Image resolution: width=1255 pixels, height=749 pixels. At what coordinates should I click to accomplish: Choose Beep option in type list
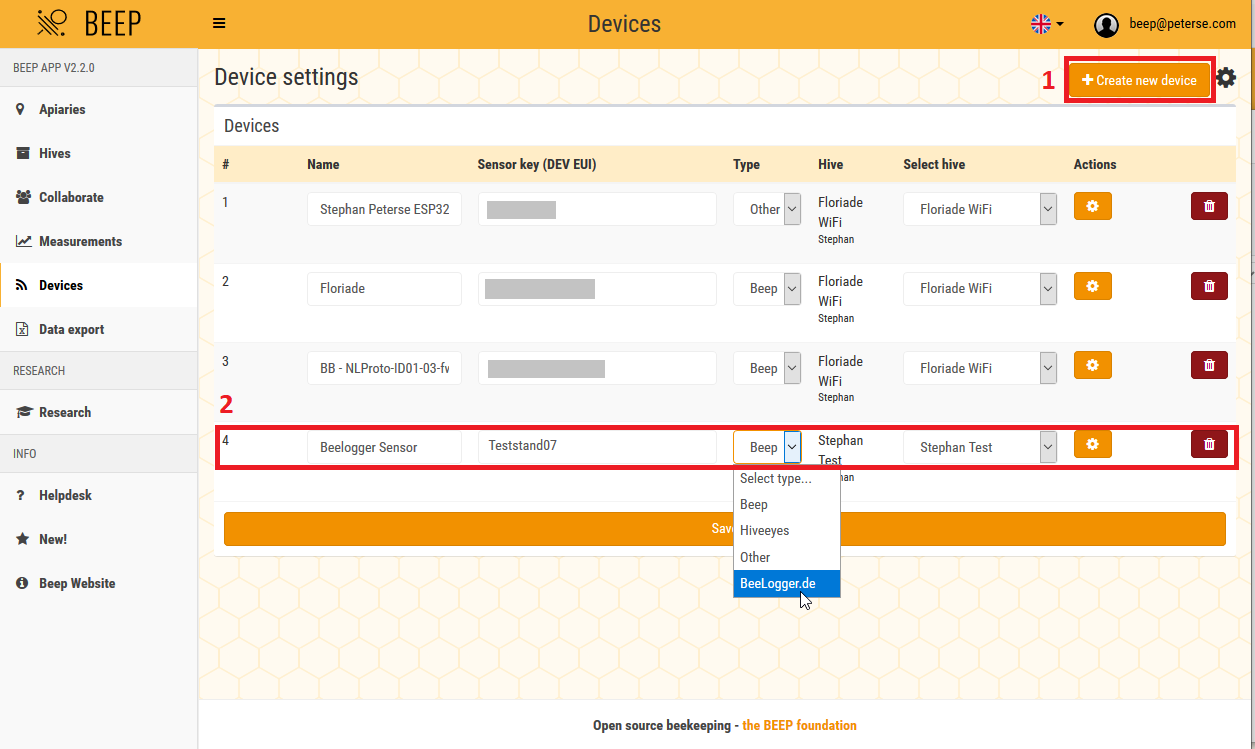click(787, 505)
